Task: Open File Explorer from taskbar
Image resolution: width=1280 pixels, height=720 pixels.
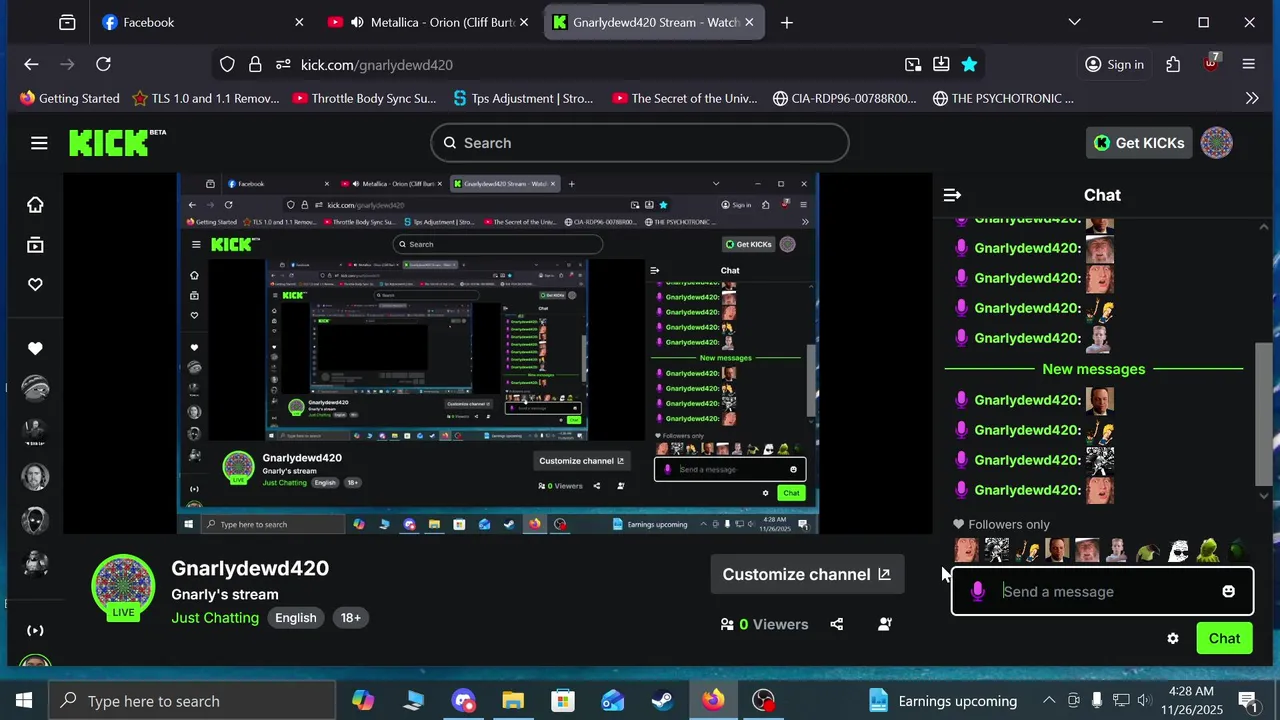Action: coord(513,701)
